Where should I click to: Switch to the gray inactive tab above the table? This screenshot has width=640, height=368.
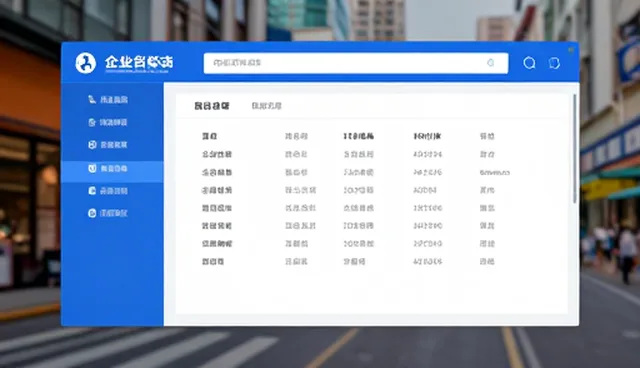pos(267,106)
